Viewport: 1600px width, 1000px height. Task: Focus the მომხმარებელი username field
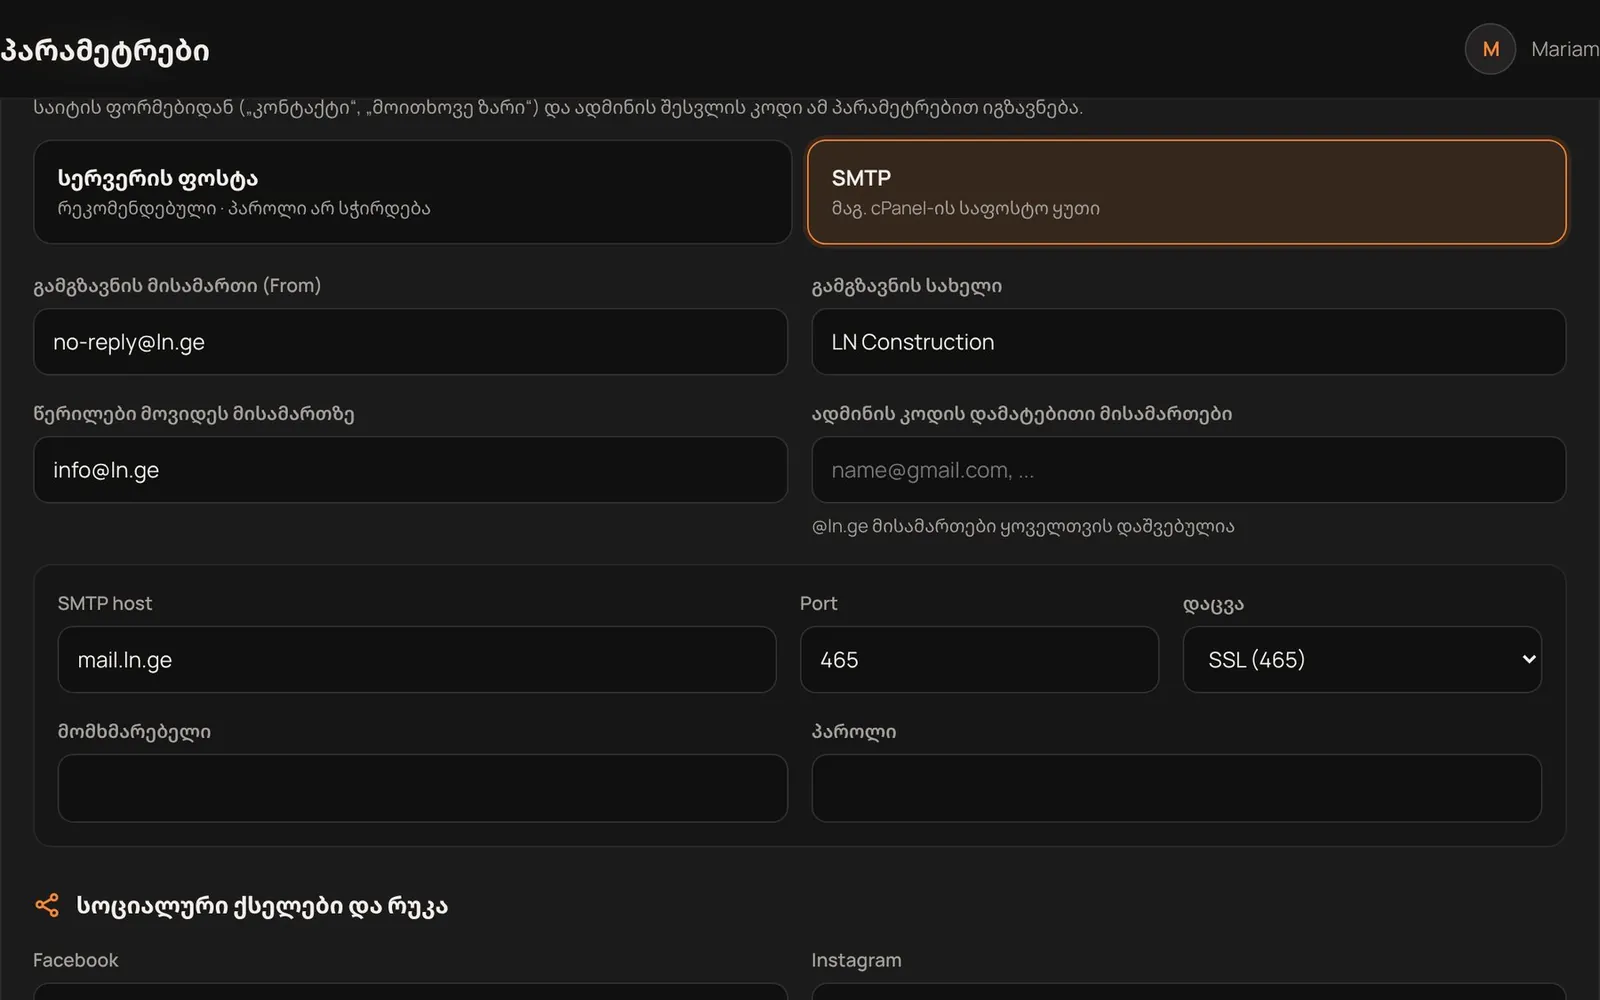pyautogui.click(x=422, y=788)
